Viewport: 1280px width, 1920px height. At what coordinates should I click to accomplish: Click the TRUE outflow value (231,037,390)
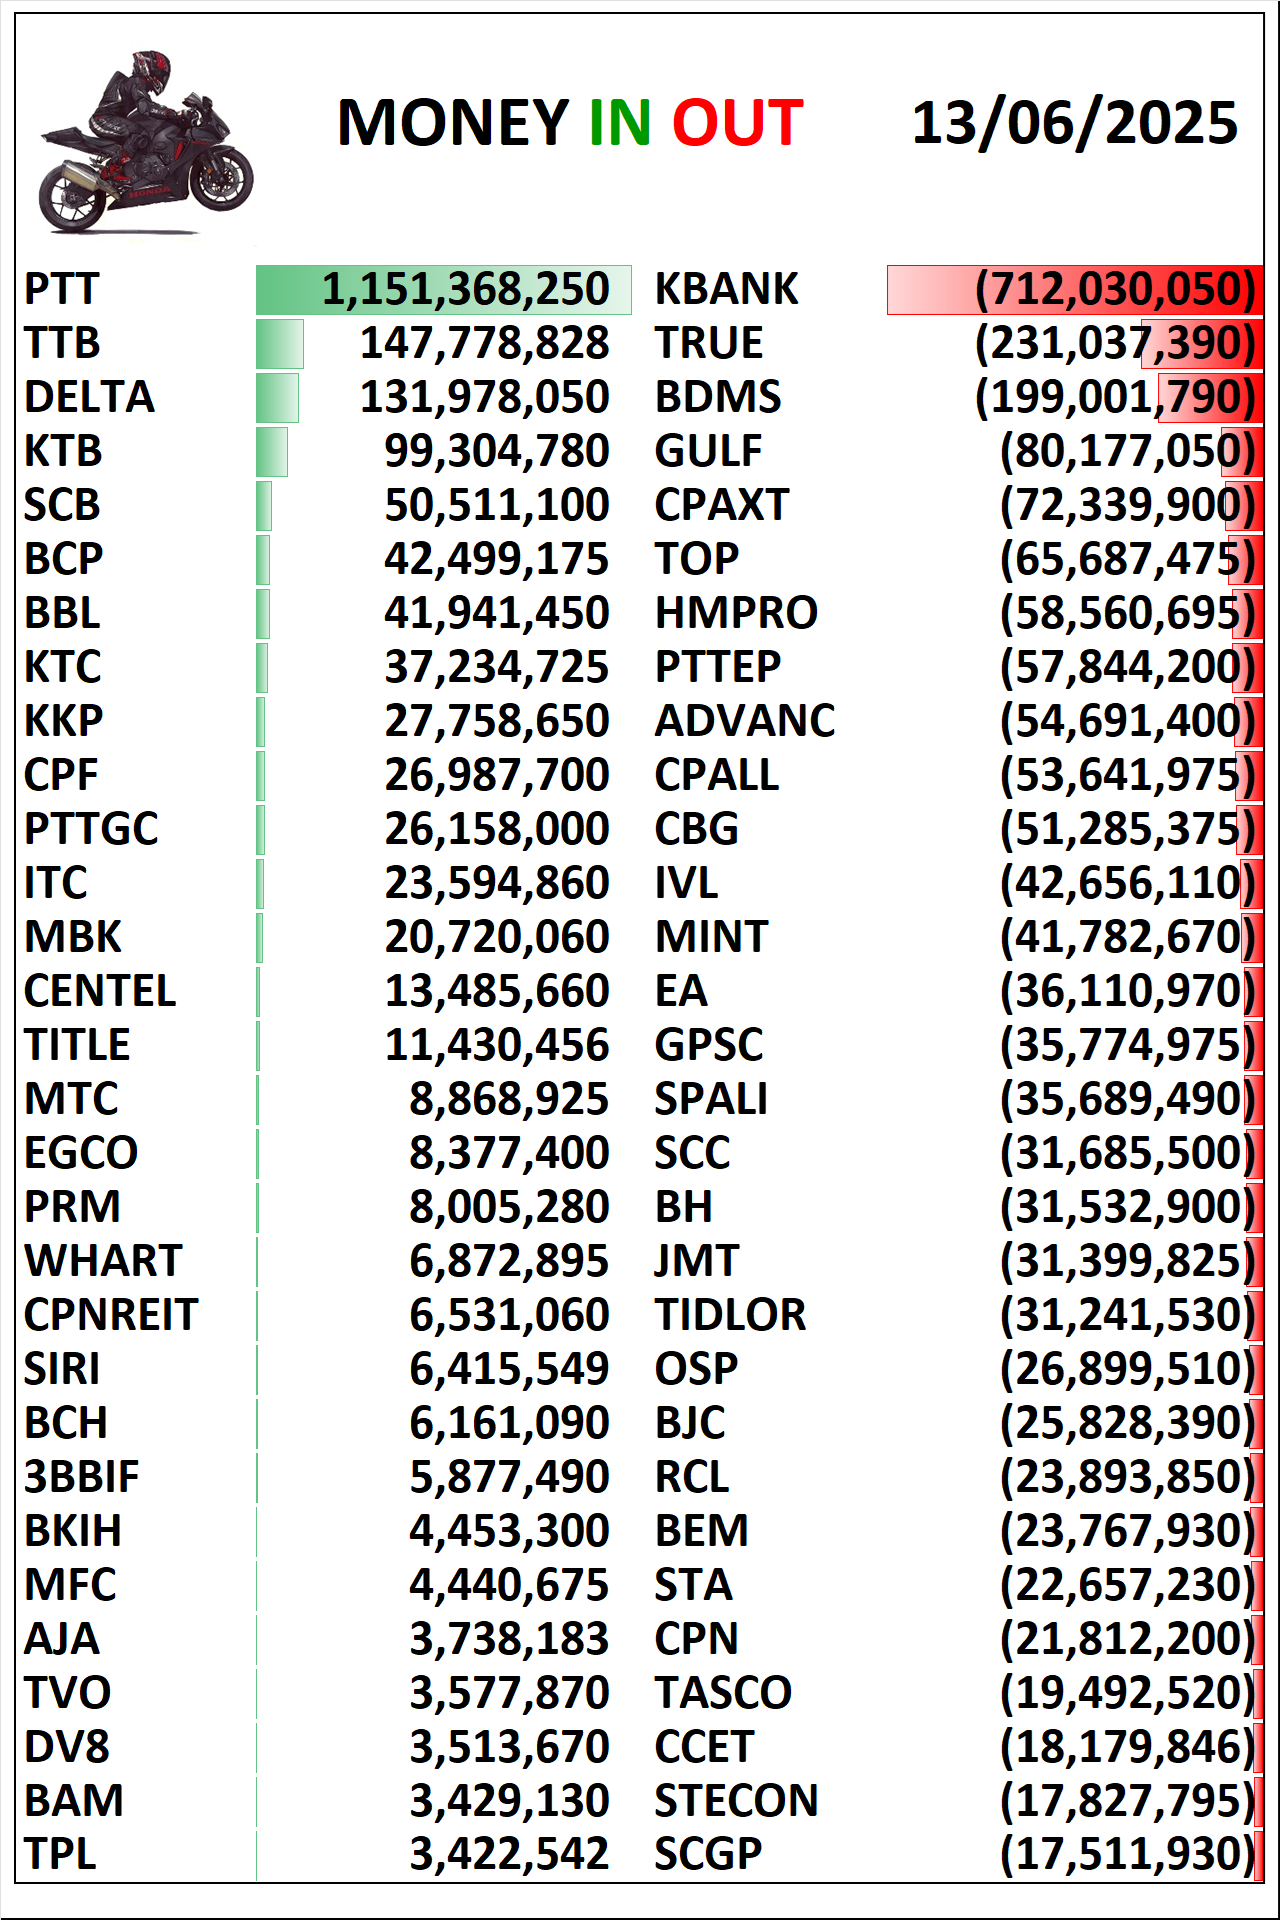coord(1115,343)
